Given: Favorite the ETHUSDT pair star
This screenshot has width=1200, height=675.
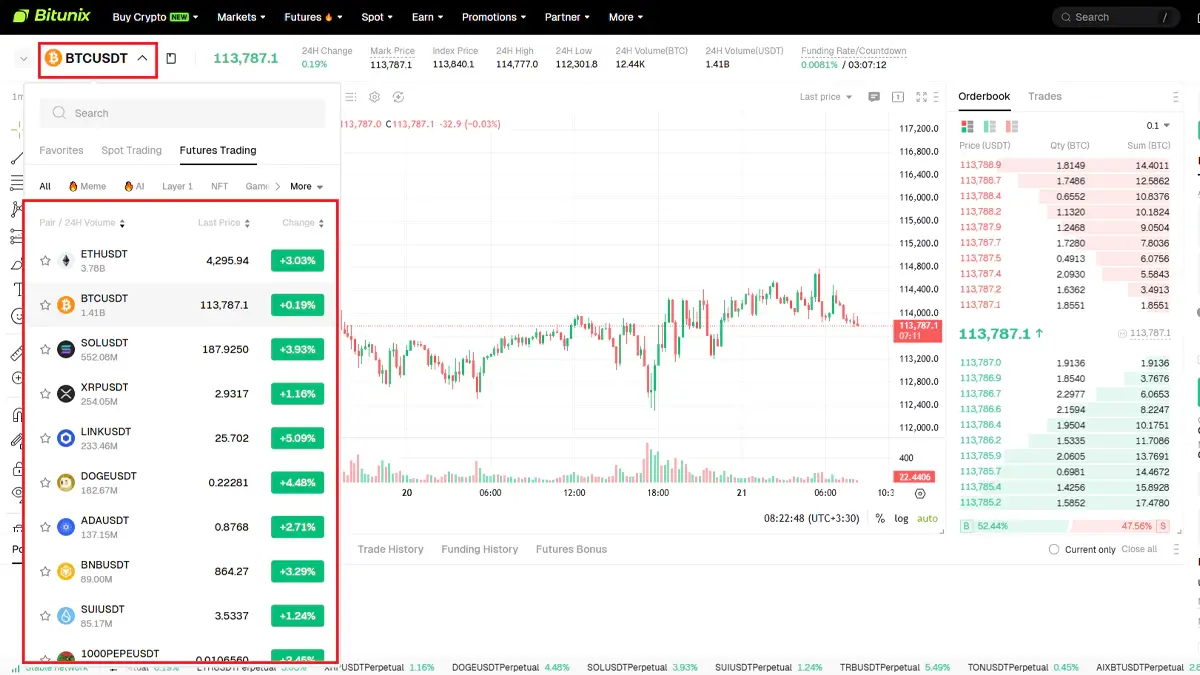Looking at the screenshot, I should 45,261.
